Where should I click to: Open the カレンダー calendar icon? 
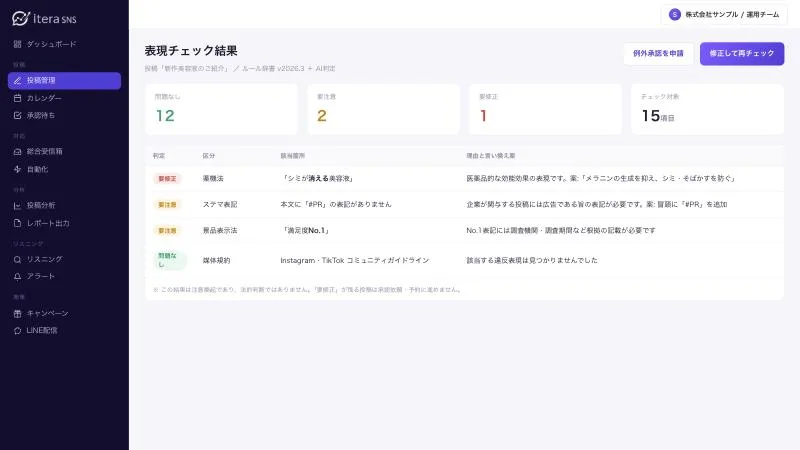coord(17,98)
